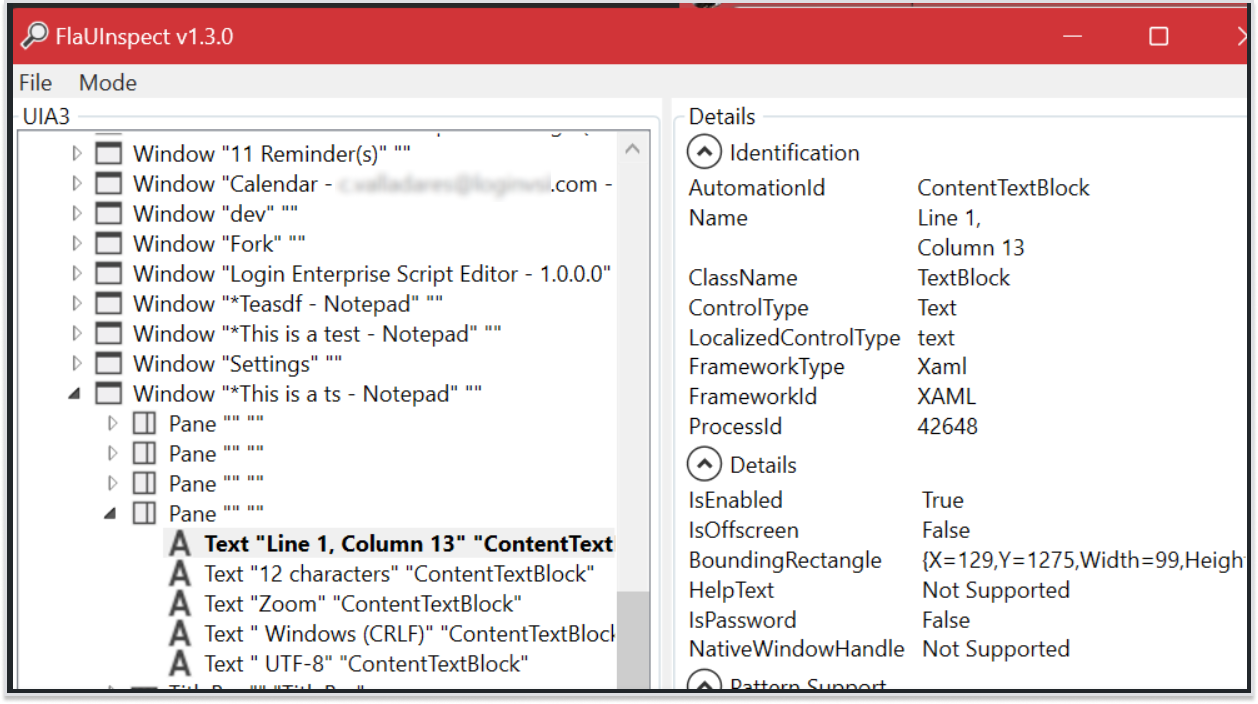Select "Login Enterprise Script Editor" window item
Screen dimensions: 1258x704
[371, 274]
